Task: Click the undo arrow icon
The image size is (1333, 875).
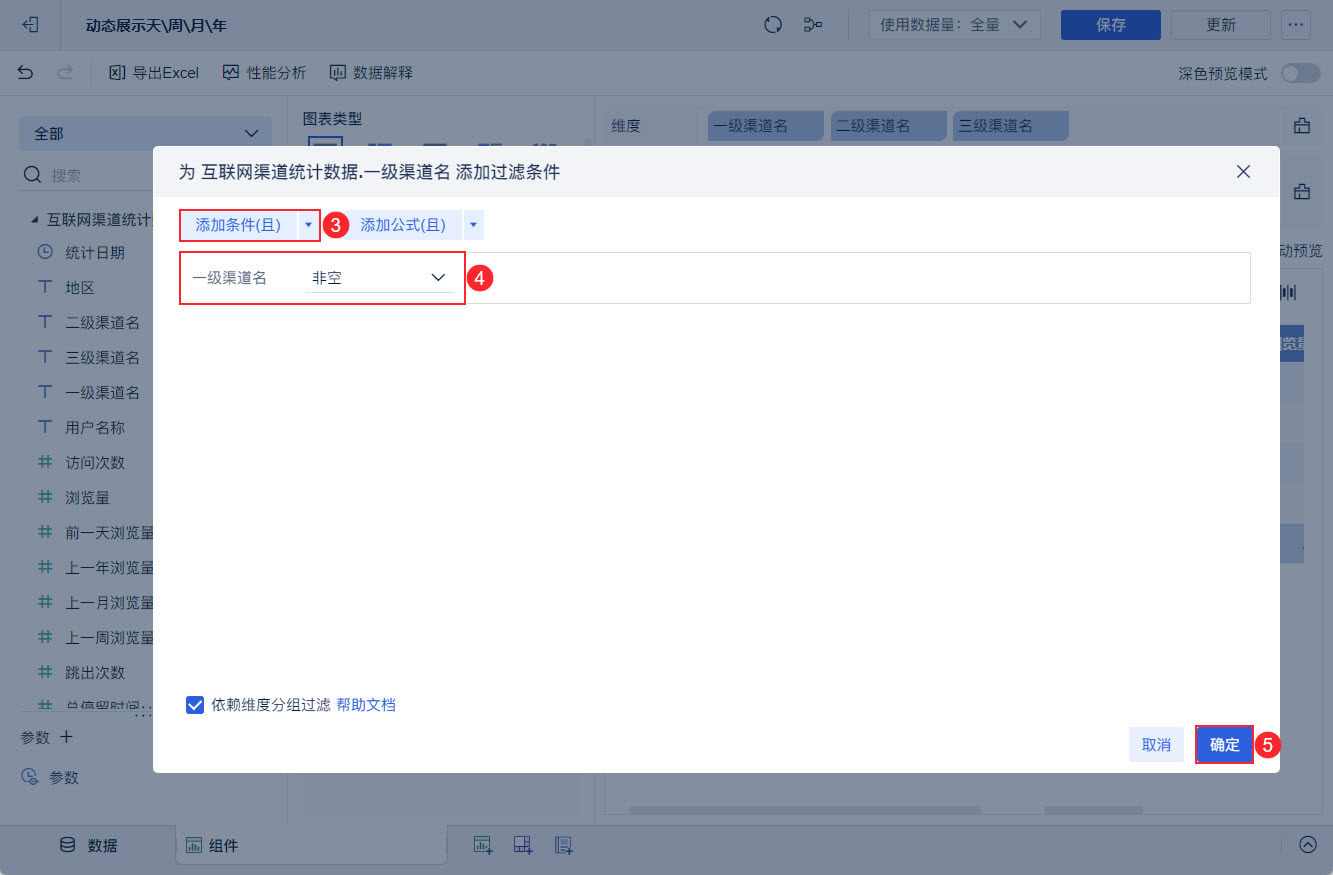Action: coord(26,72)
